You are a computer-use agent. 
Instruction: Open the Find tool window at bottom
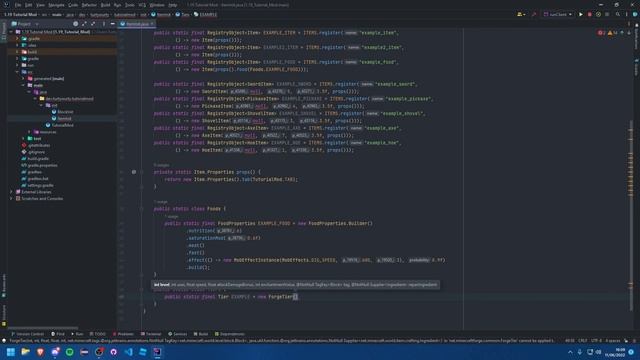tap(58, 334)
